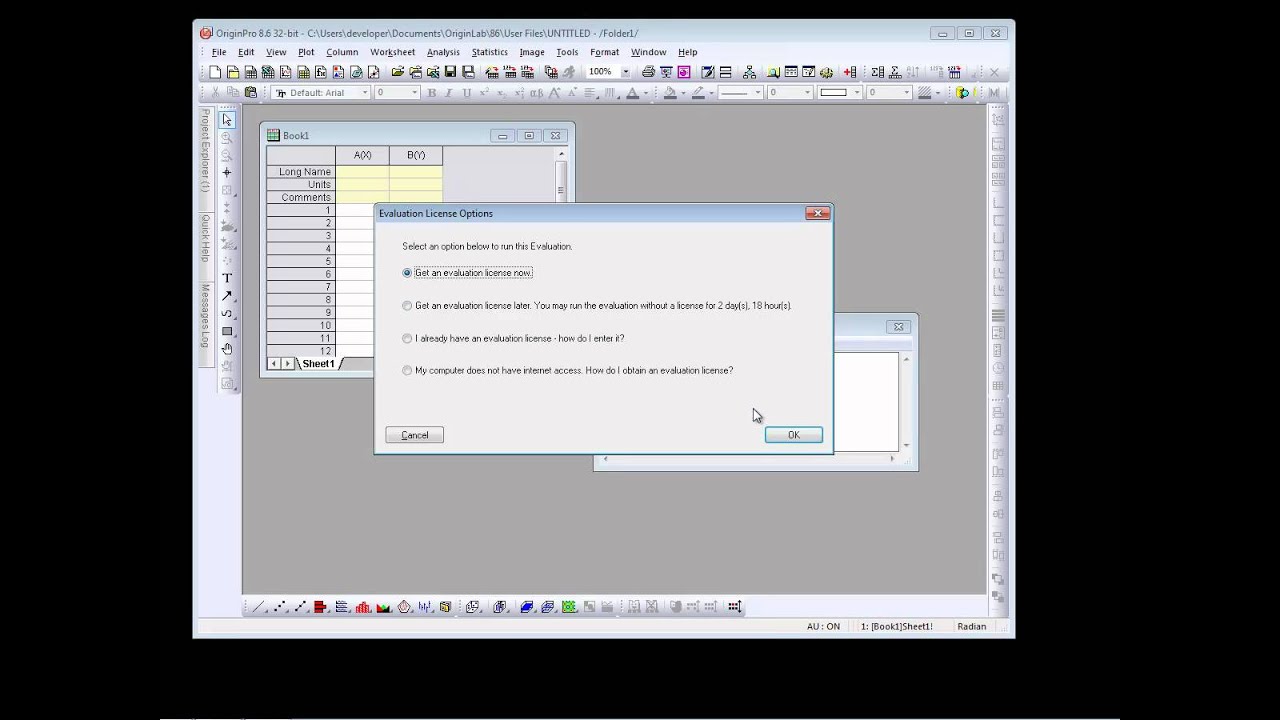Click the font color A swatch

(633, 92)
